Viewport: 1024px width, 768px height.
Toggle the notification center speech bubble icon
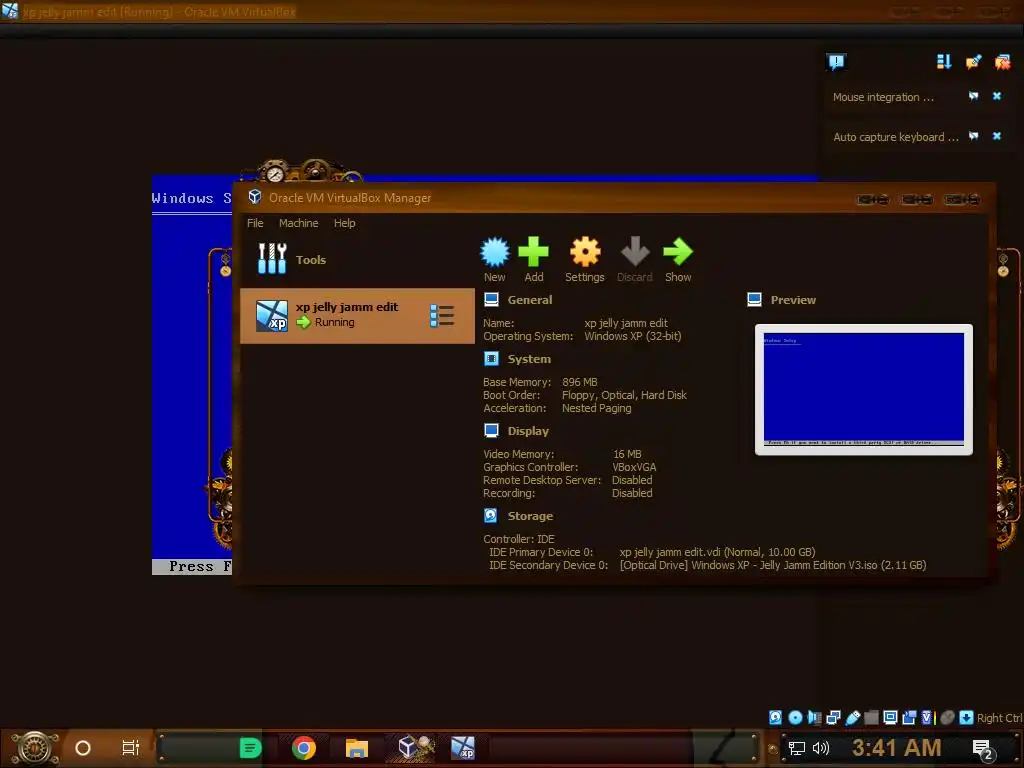(836, 61)
